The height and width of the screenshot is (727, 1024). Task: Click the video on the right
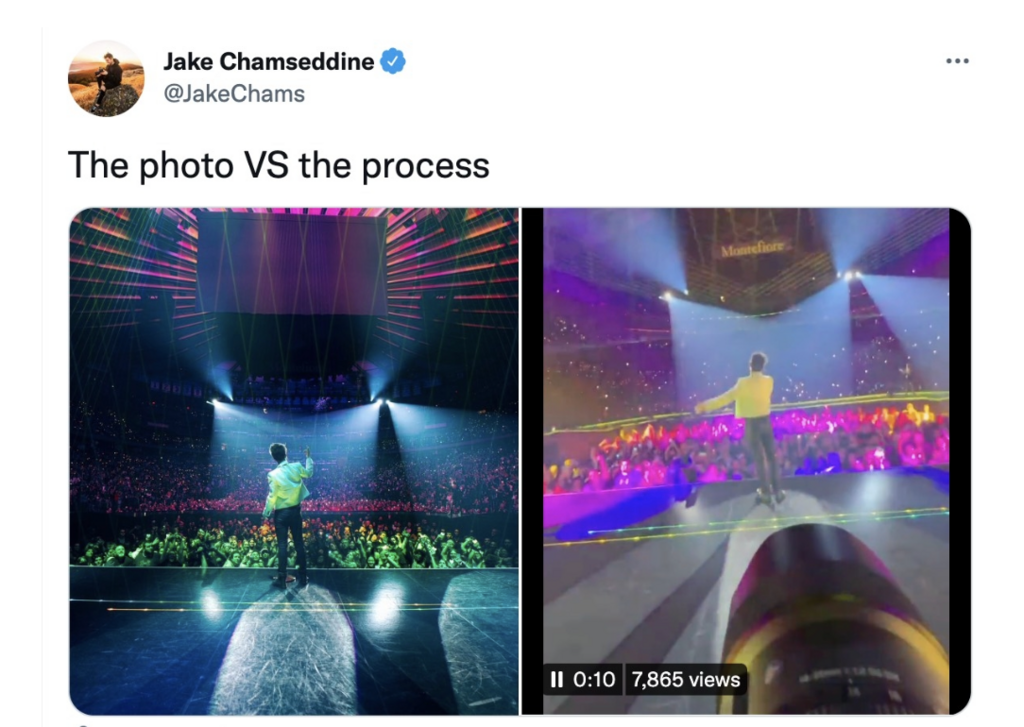pos(746,461)
